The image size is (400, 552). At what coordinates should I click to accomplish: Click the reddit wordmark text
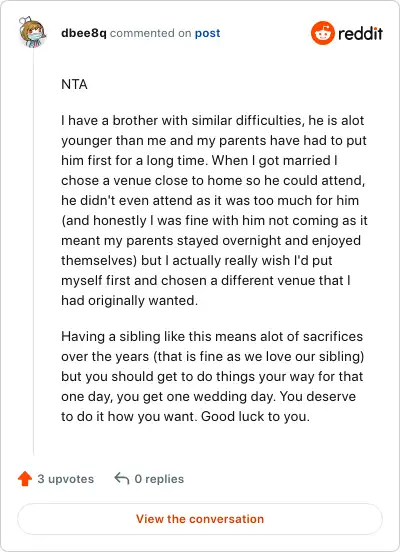pyautogui.click(x=360, y=33)
